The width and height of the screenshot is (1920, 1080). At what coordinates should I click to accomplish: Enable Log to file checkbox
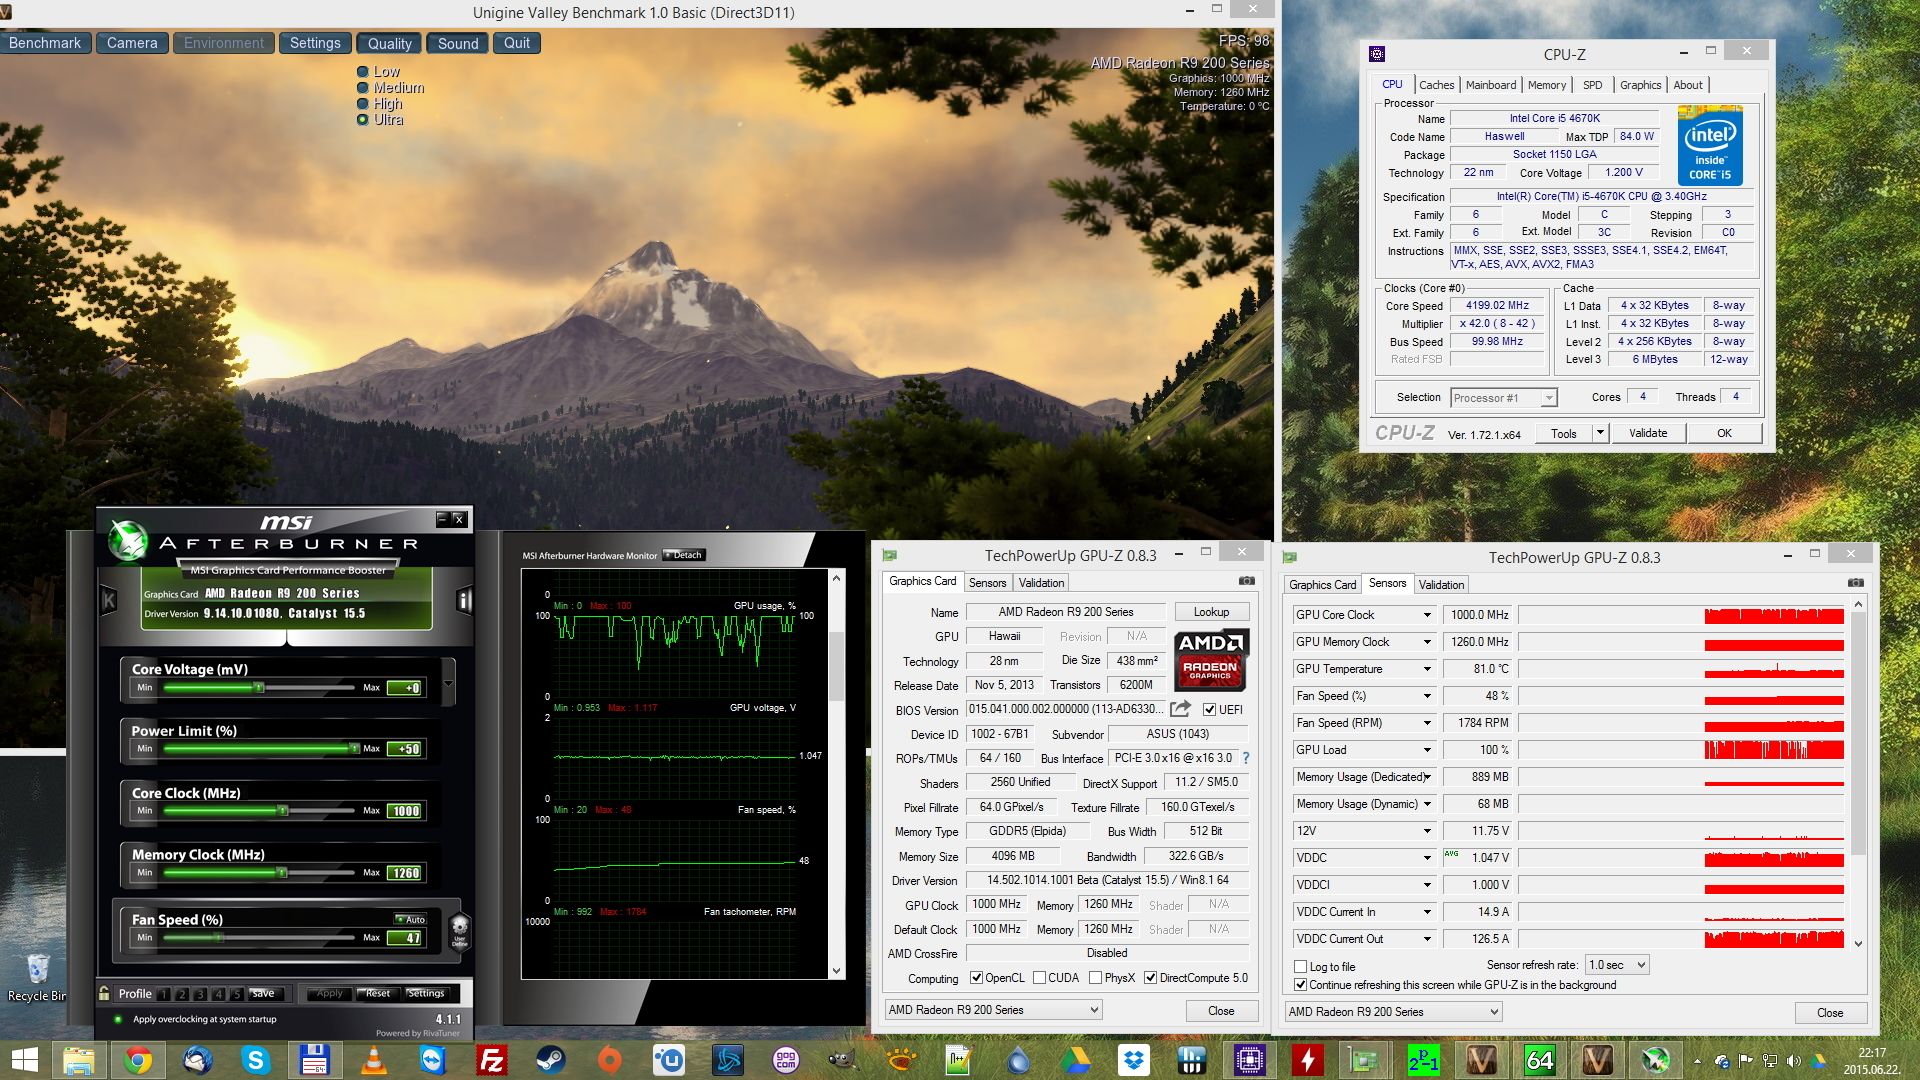1300,967
